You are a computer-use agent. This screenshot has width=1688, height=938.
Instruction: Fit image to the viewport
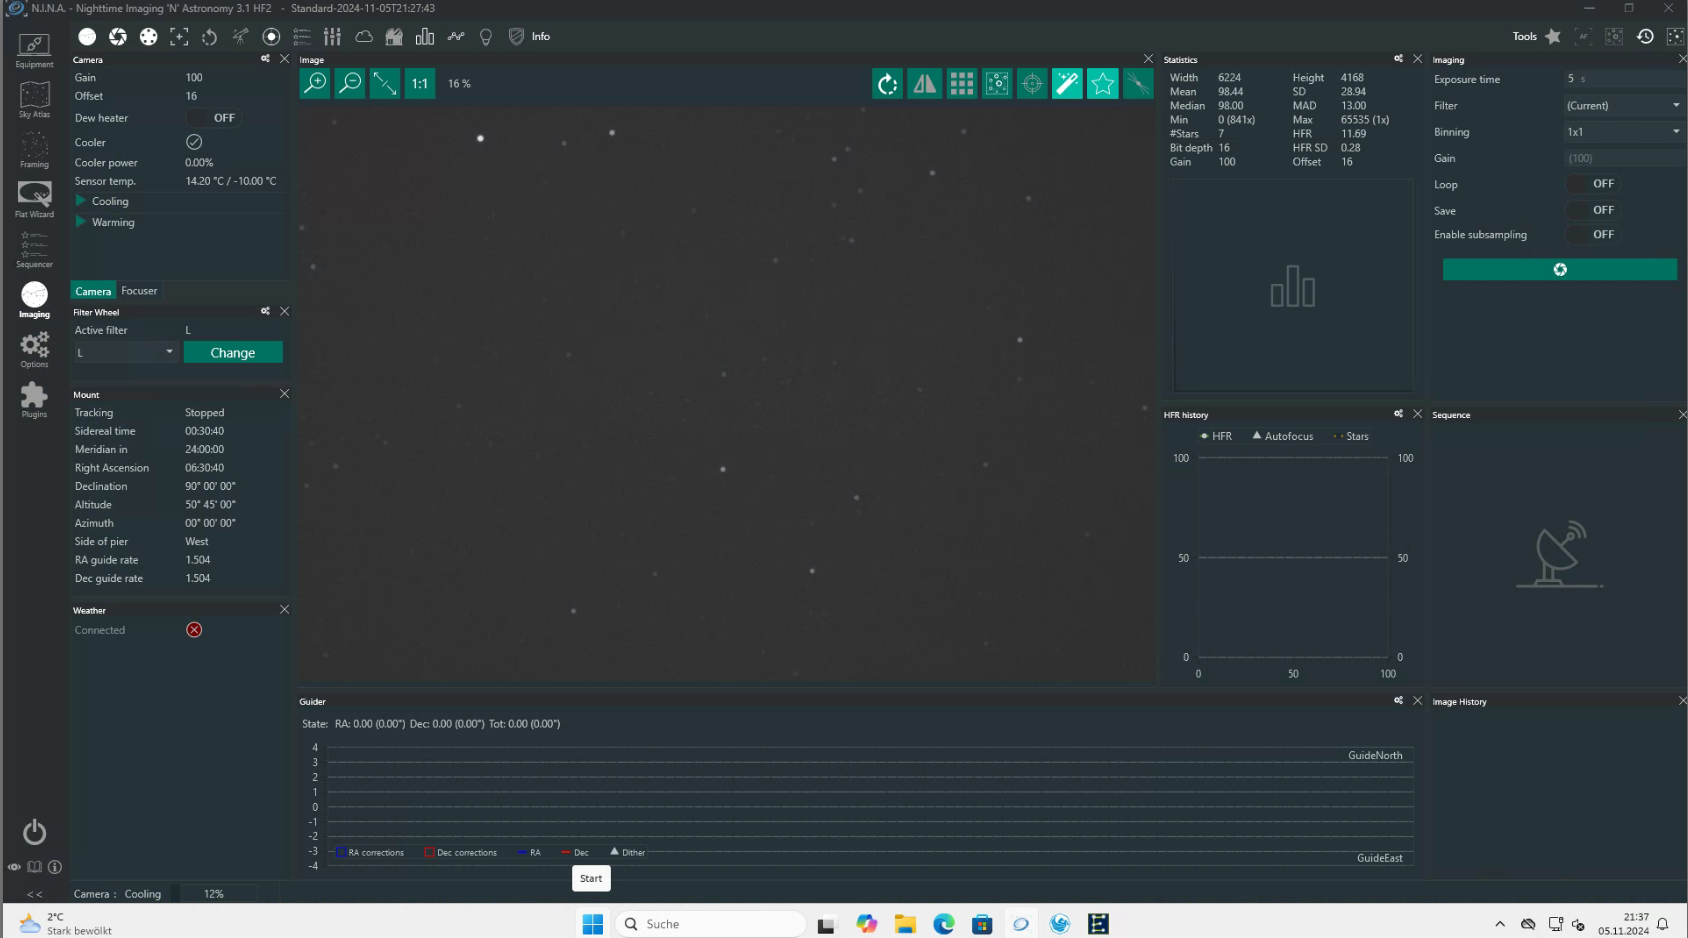[x=385, y=83]
